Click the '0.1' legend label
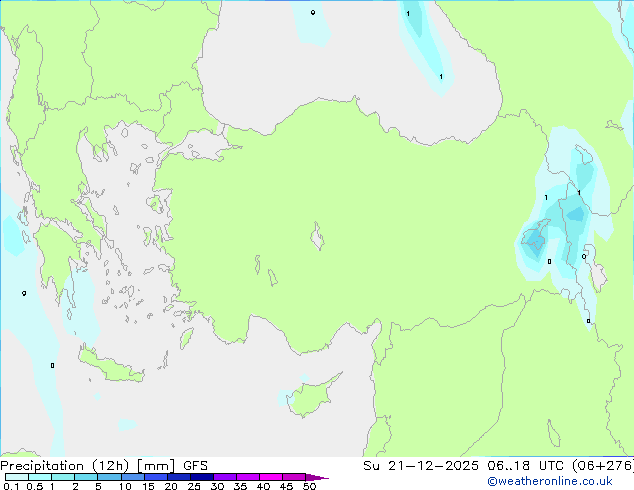This screenshot has height=490, width=634. [11, 486]
